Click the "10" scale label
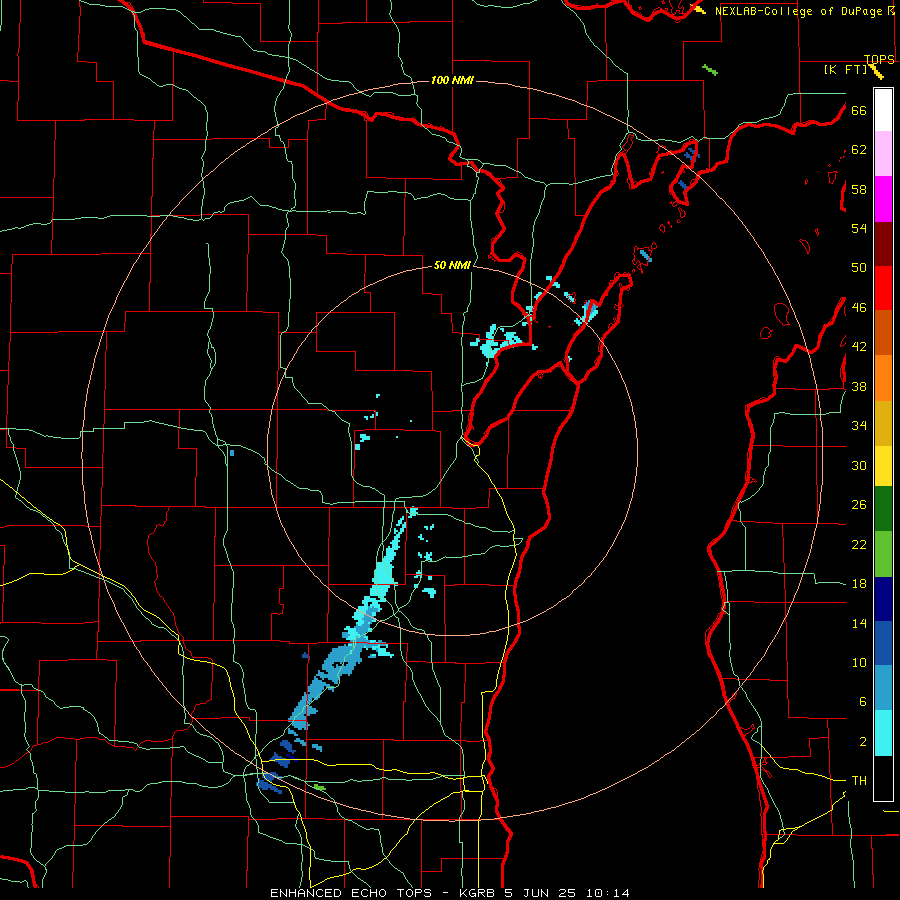The width and height of the screenshot is (900, 900). click(859, 662)
